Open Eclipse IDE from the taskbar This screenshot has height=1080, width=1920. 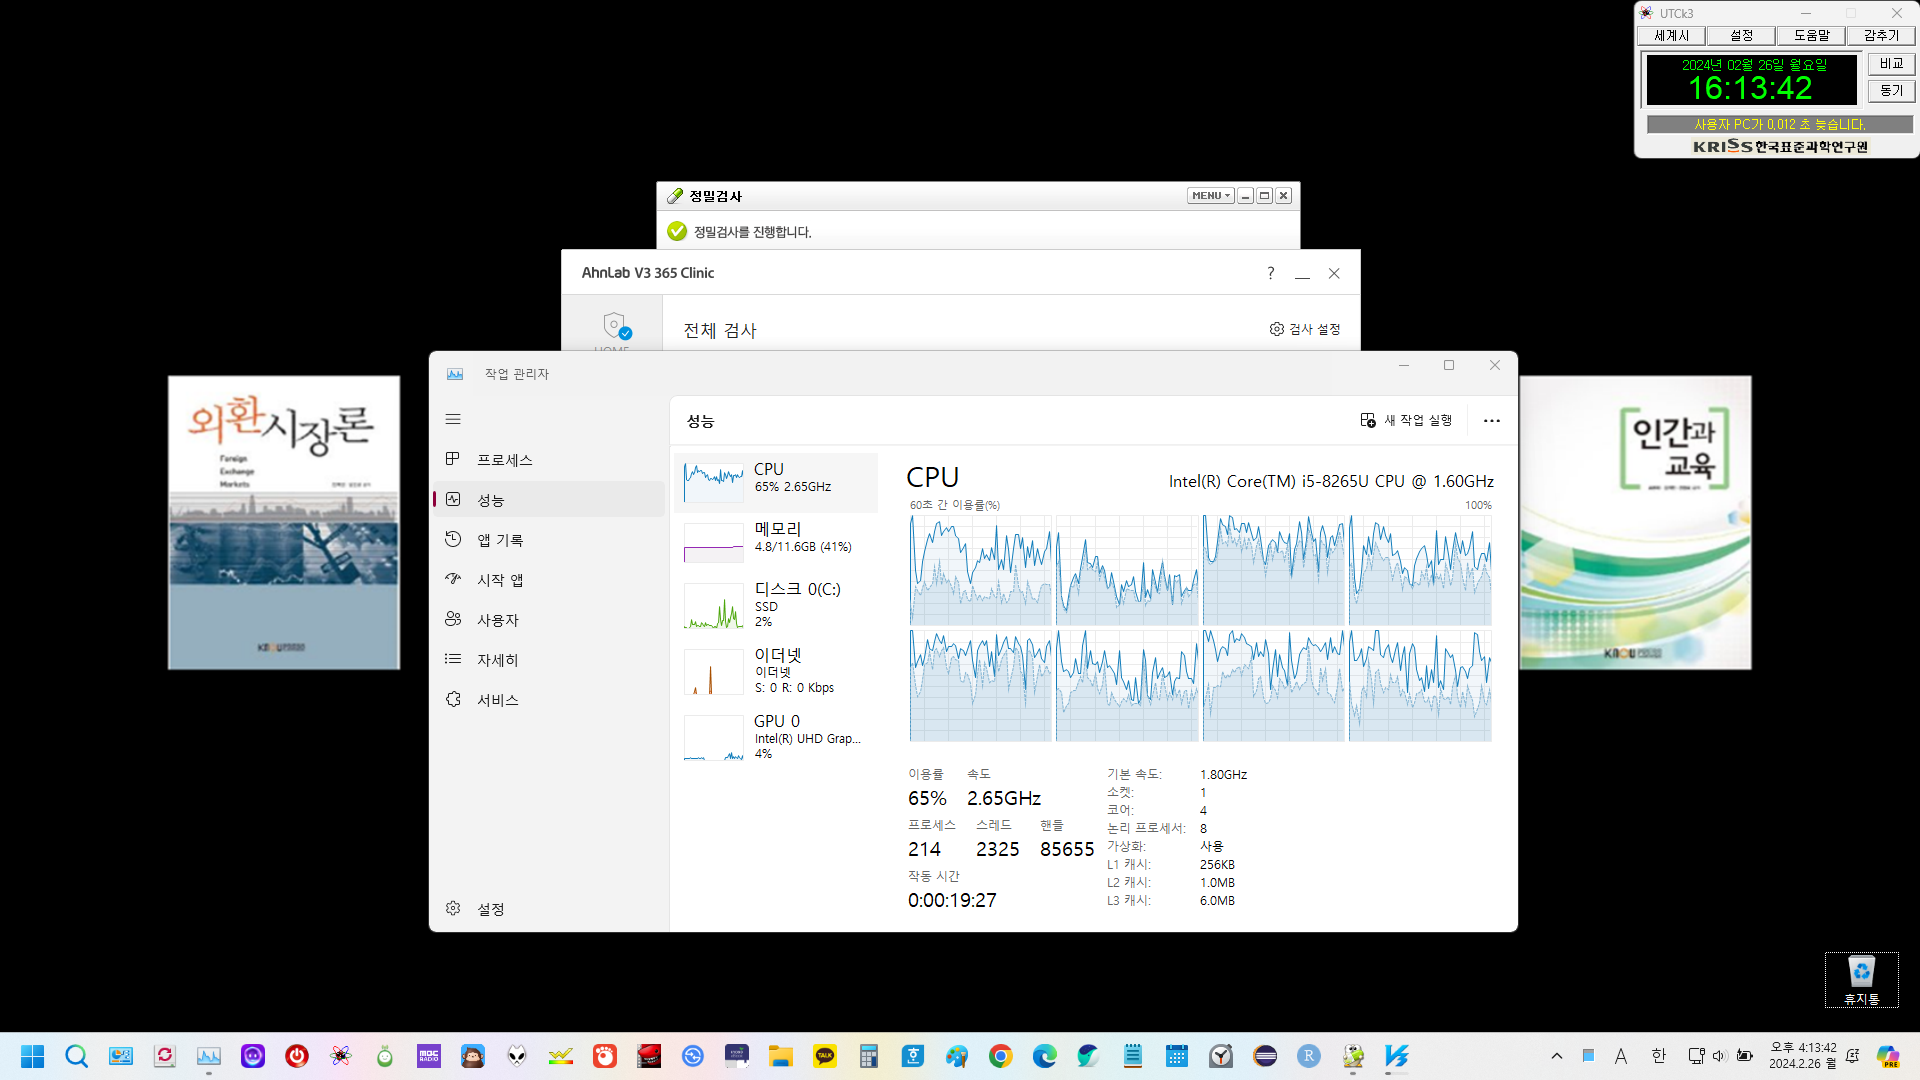(x=1265, y=1056)
